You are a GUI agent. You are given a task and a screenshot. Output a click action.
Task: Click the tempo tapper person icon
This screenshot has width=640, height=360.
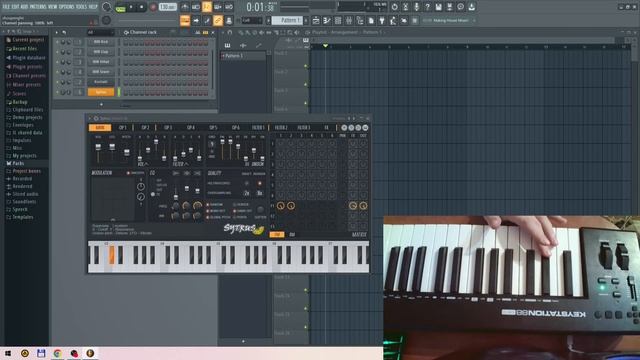pos(393,20)
